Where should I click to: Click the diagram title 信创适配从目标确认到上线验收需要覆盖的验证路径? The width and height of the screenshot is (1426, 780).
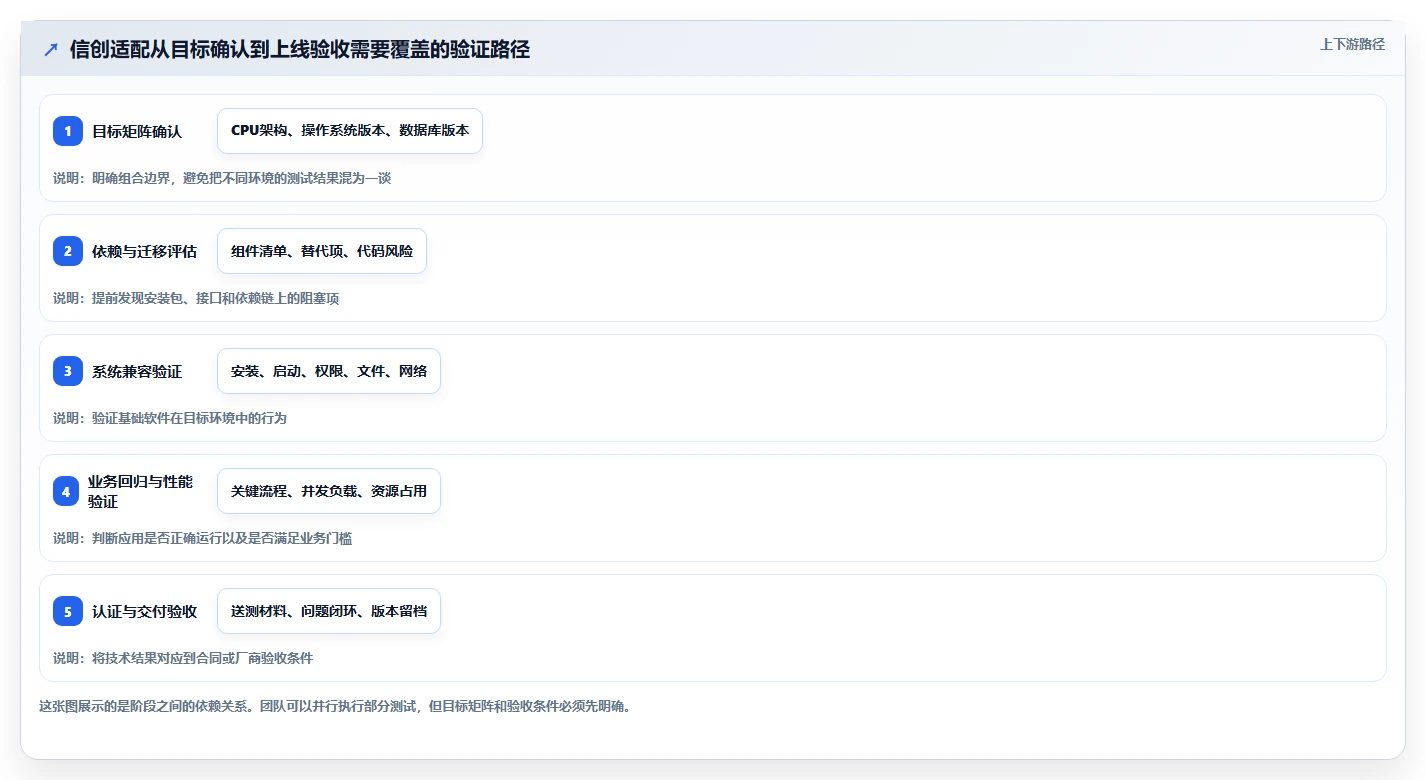[x=300, y=50]
